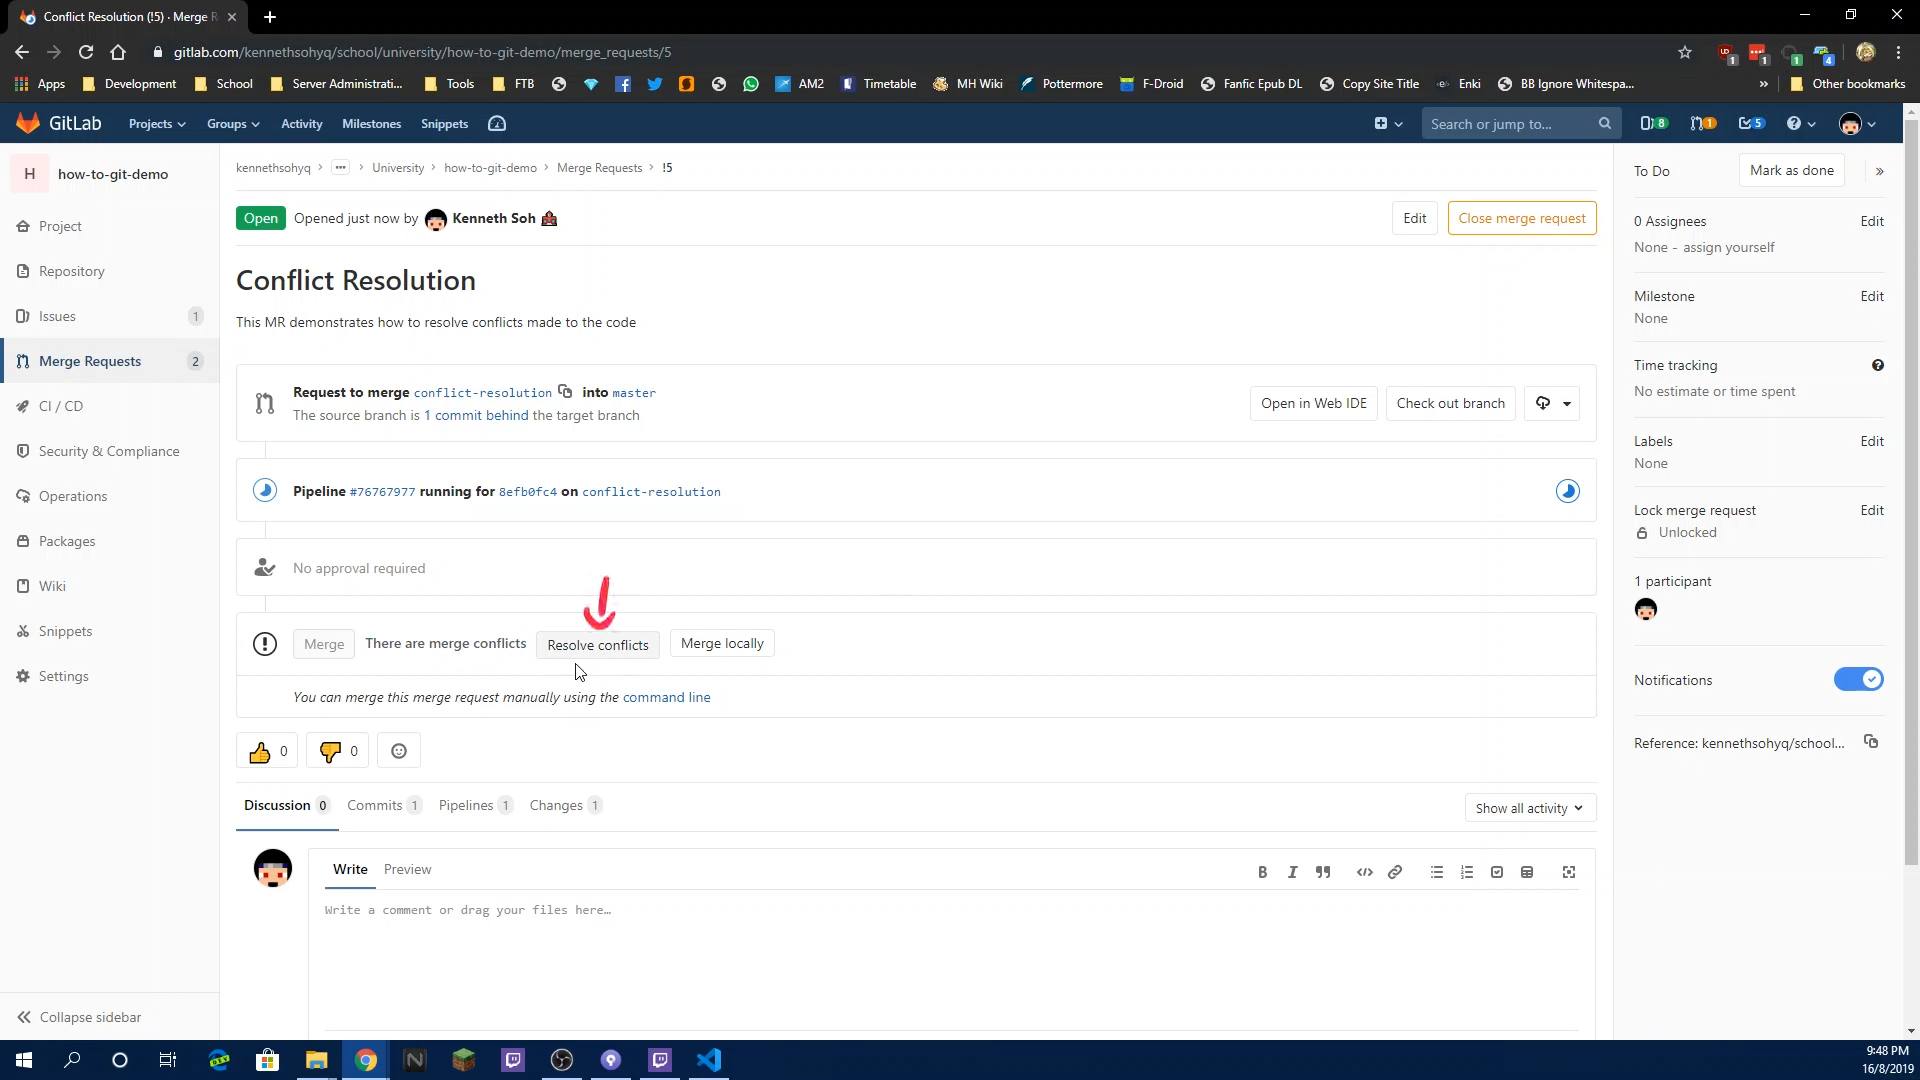Switch to the Commits tab

375,804
